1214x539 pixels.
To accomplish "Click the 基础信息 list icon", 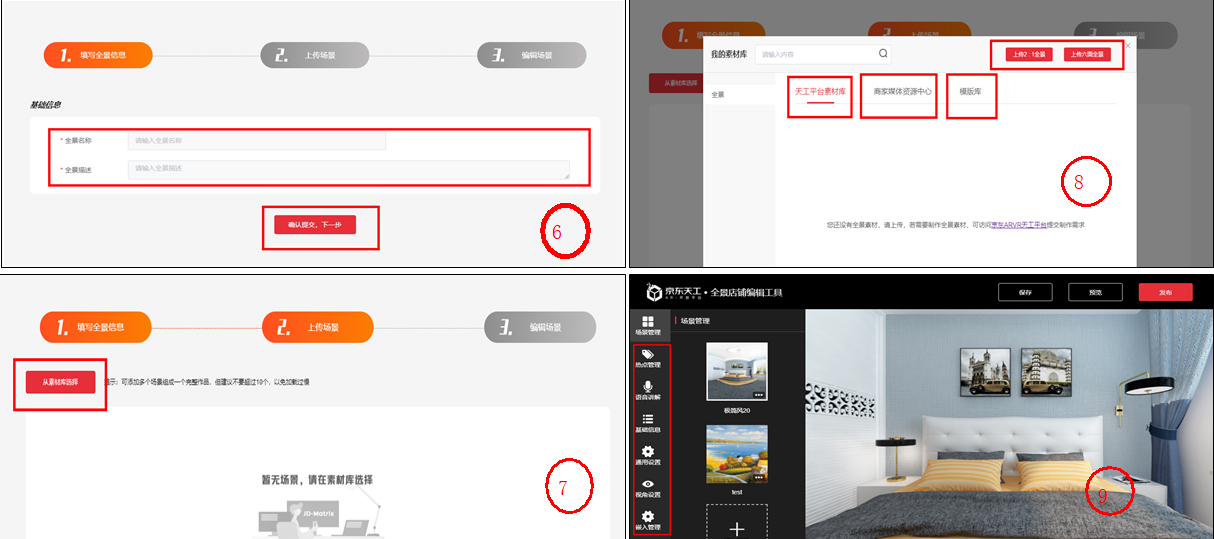I will point(647,421).
